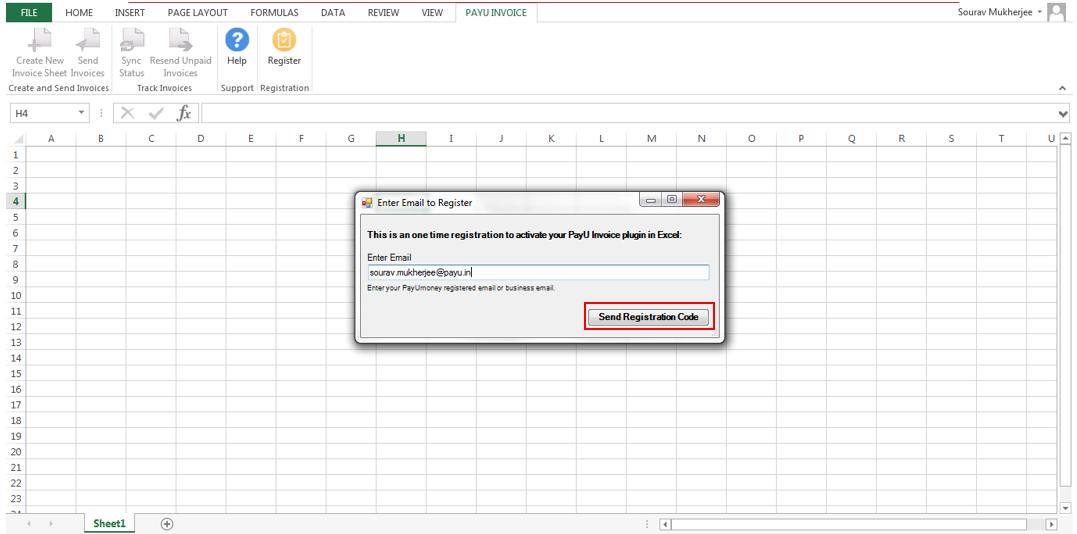Click the Select All corner triangle
1077x534 pixels.
[x=19, y=140]
